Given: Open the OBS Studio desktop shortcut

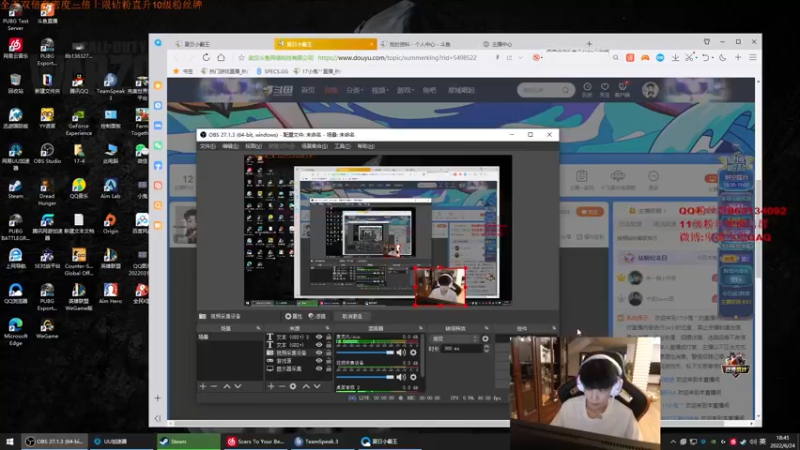Looking at the screenshot, I should 47,154.
